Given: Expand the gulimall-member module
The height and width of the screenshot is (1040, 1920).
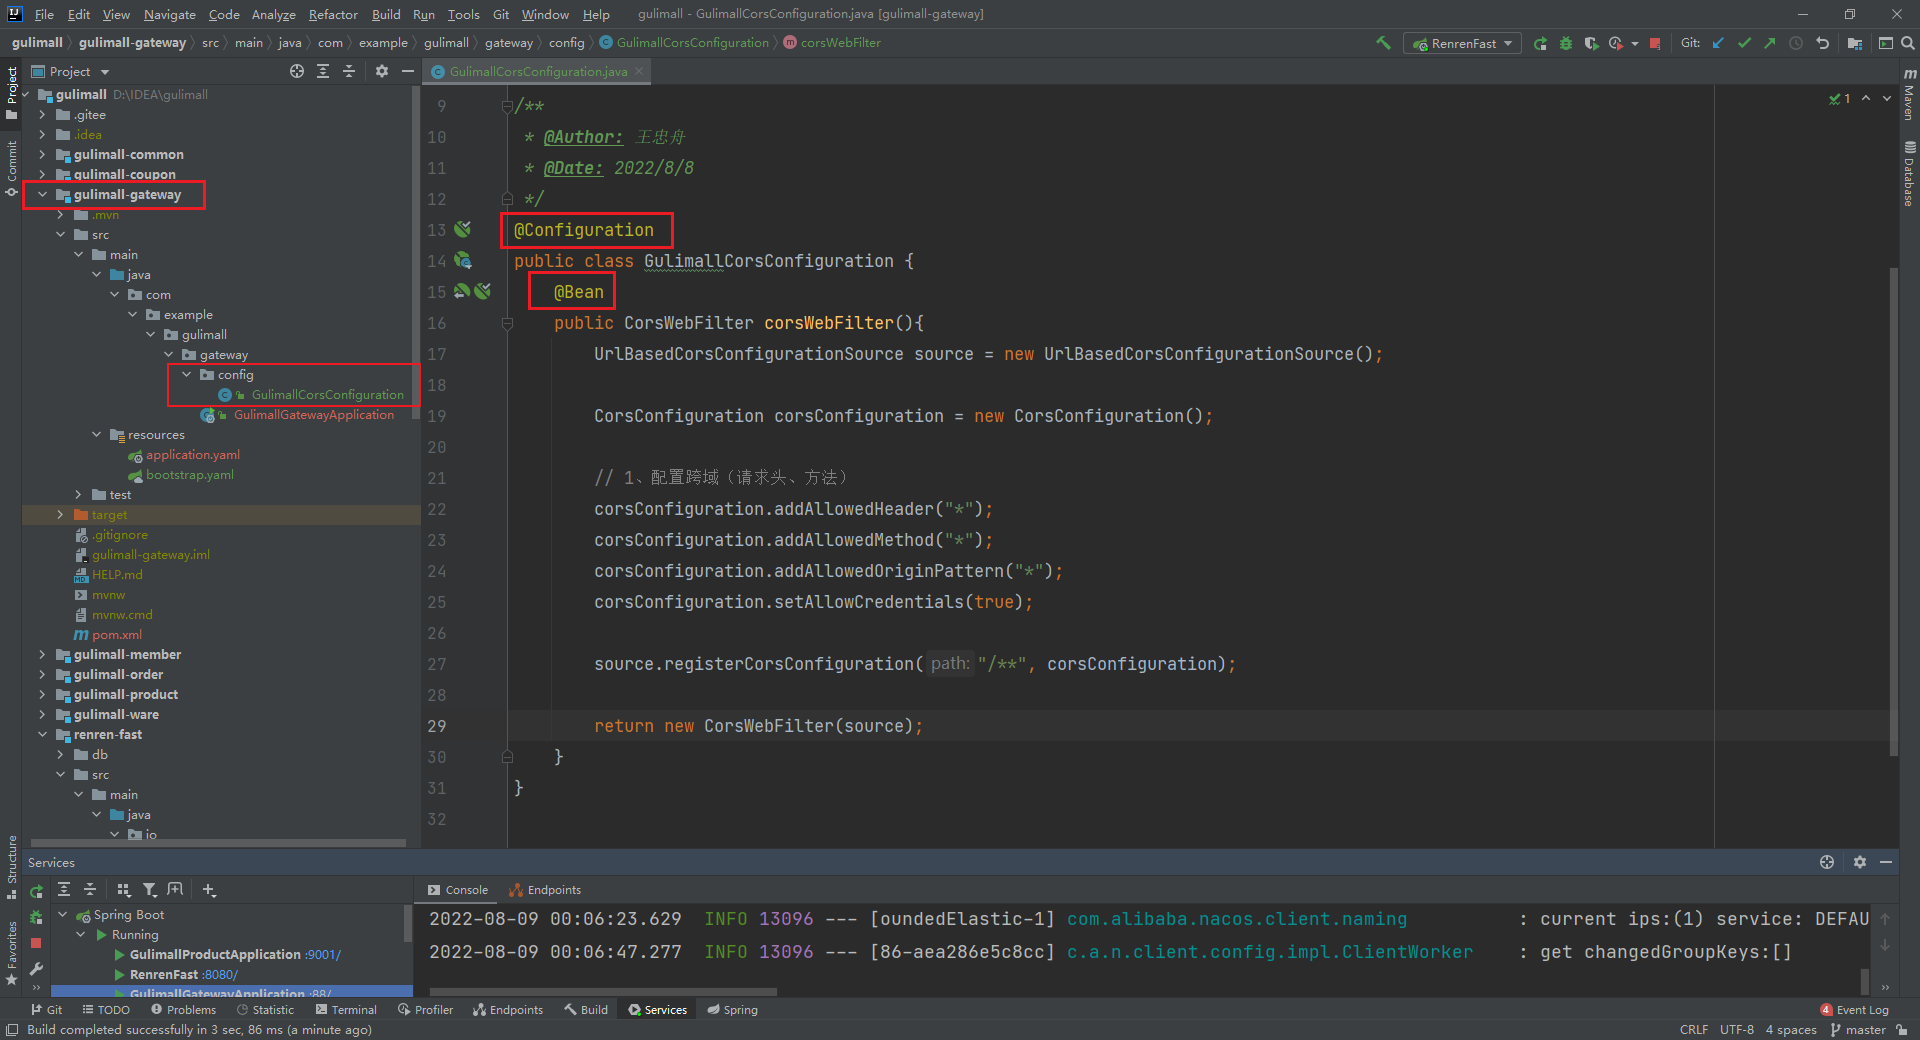Looking at the screenshot, I should (42, 654).
